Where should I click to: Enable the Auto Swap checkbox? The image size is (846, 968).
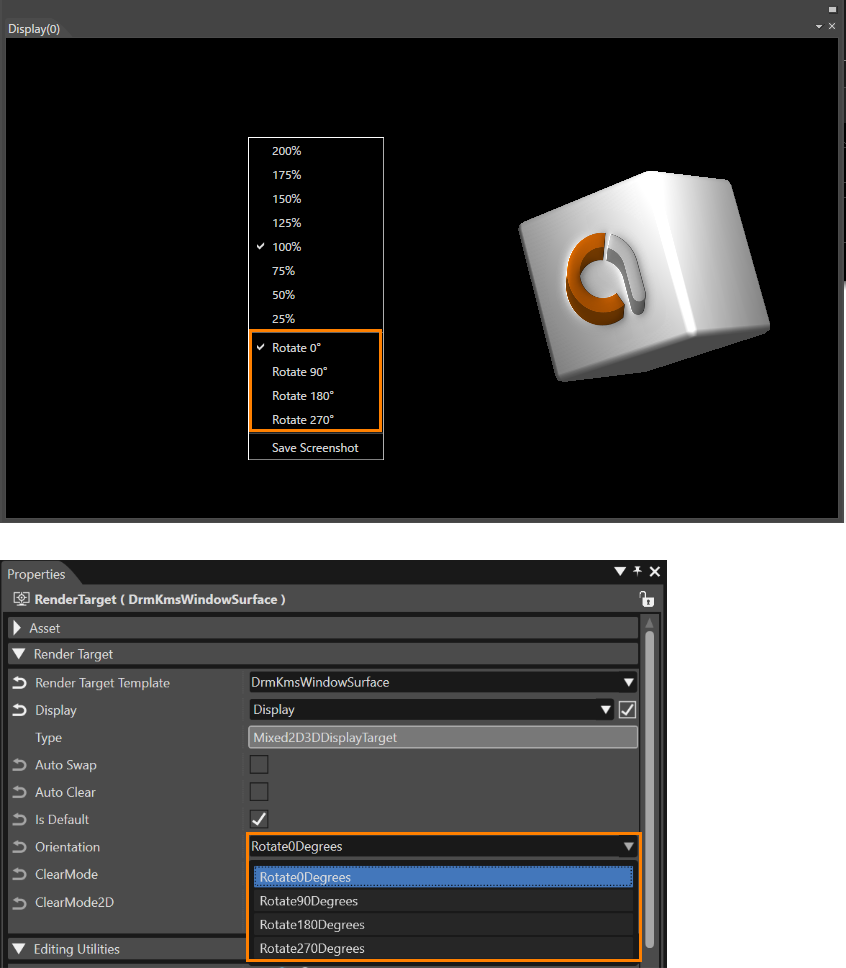pos(259,764)
